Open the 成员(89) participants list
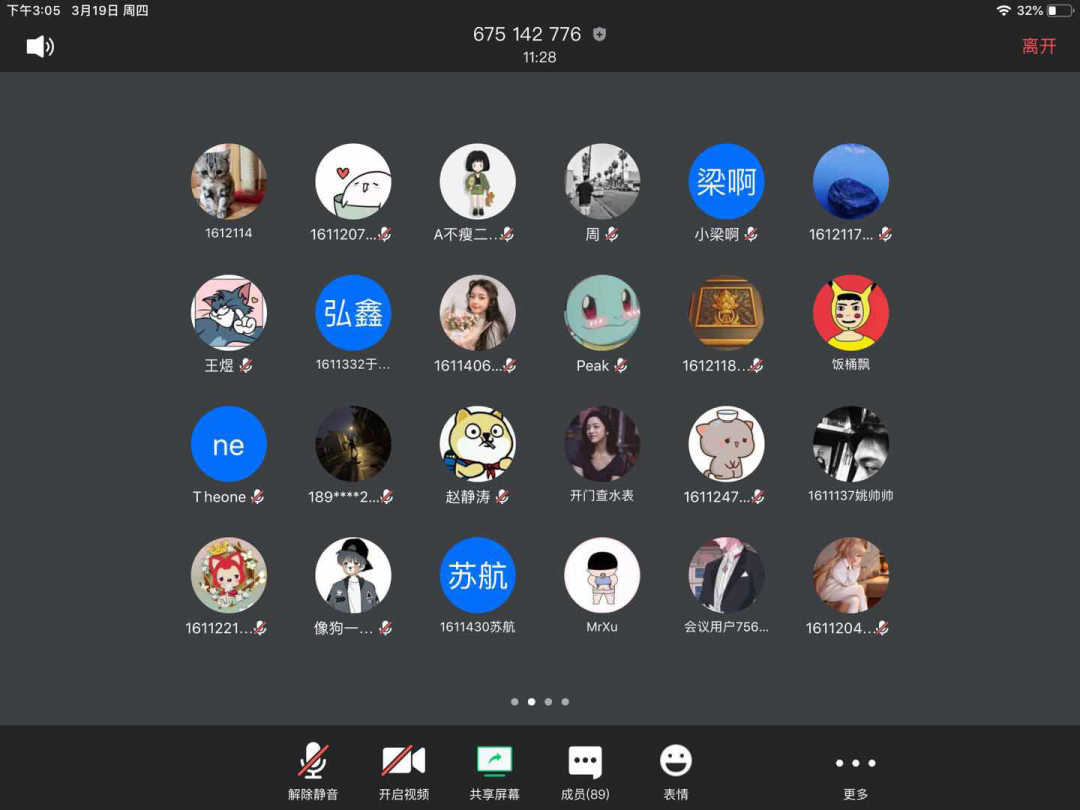Viewport: 1080px width, 810px height. (585, 771)
